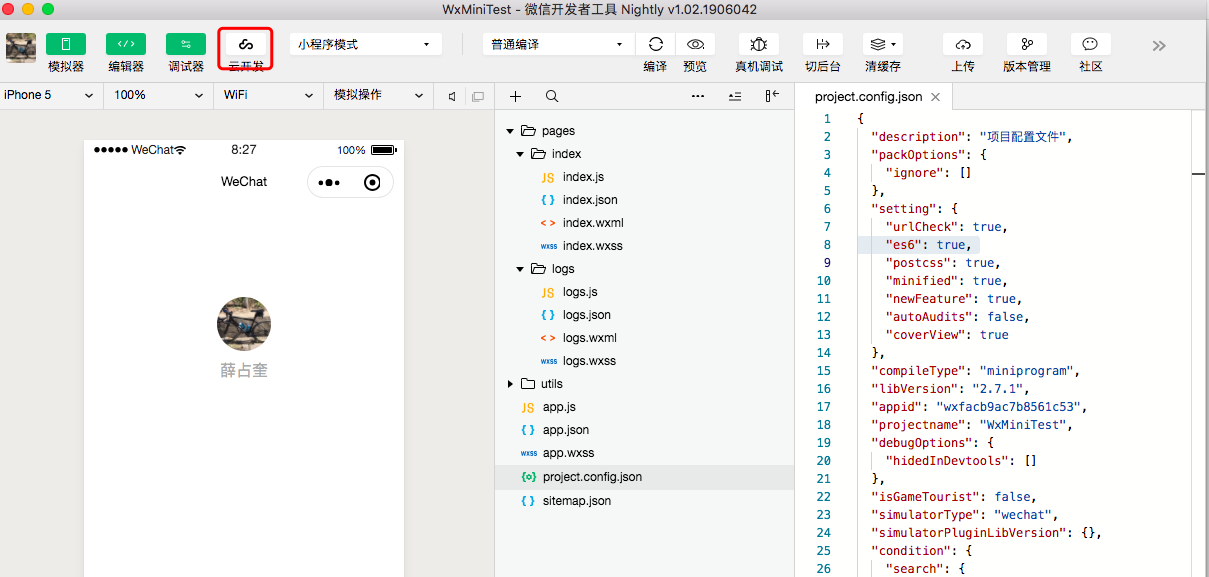Image resolution: width=1209 pixels, height=577 pixels.
Task: Open the WiFi network dropdown
Action: [x=268, y=95]
